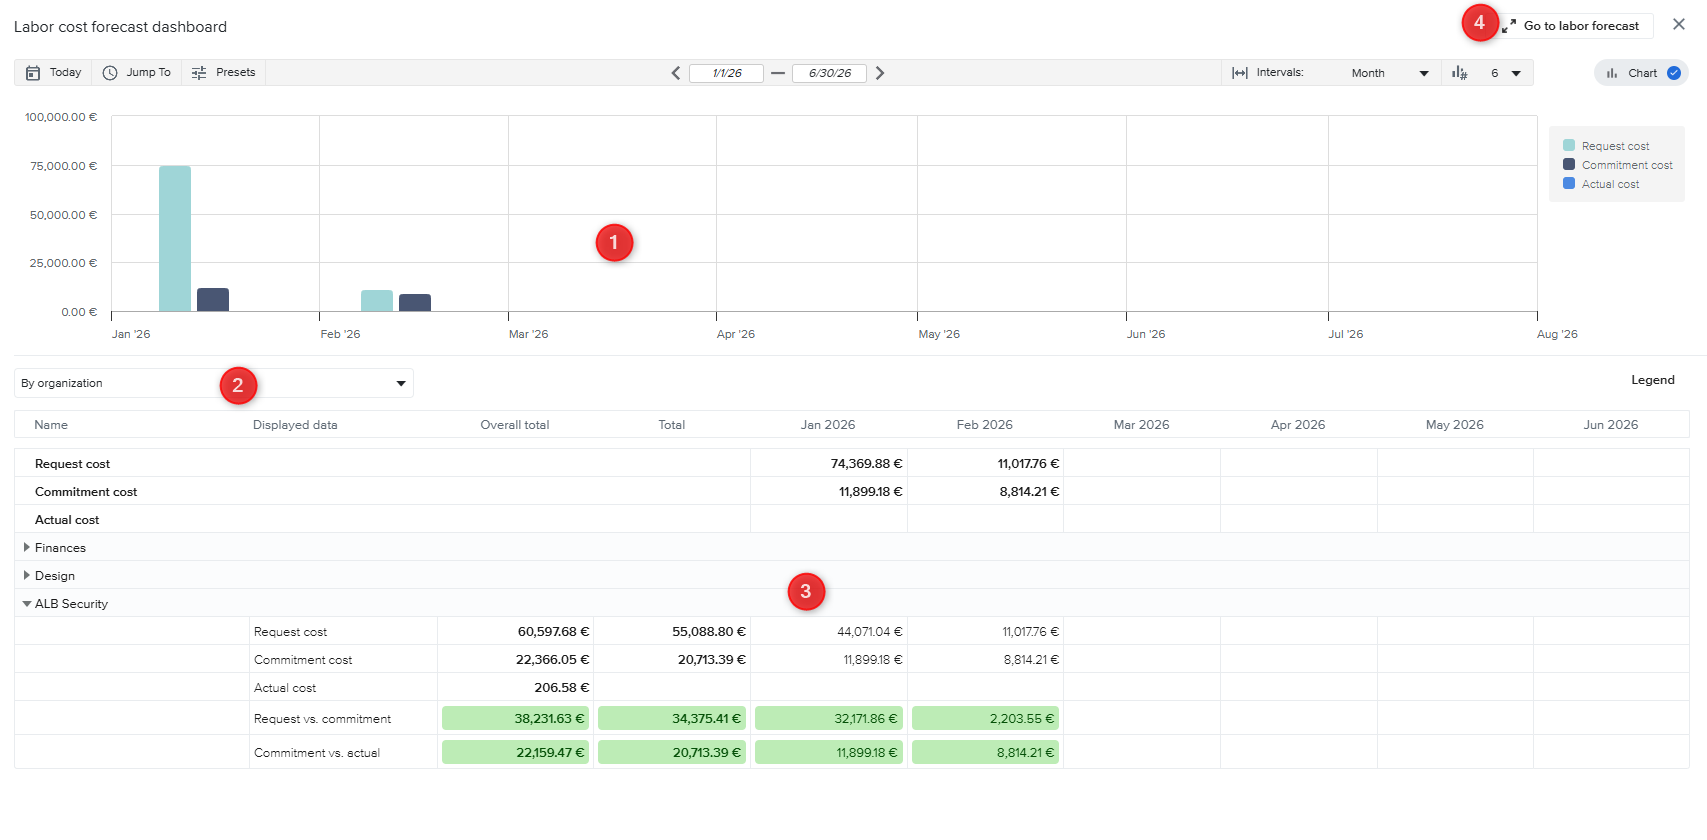Toggle Commitment cost series in legend

coord(1626,165)
